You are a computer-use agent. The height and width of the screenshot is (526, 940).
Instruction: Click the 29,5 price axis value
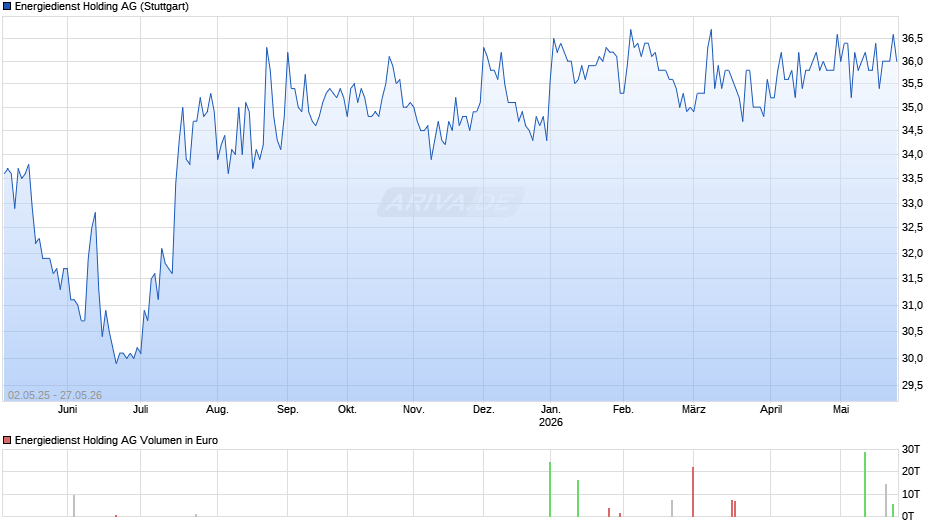pyautogui.click(x=912, y=386)
